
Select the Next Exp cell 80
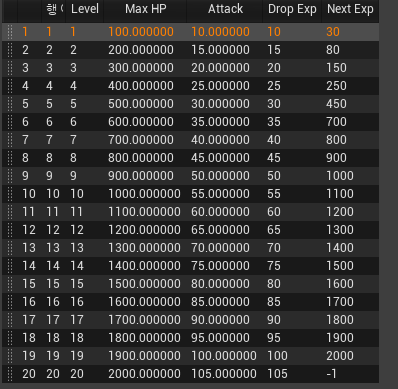pyautogui.click(x=333, y=50)
